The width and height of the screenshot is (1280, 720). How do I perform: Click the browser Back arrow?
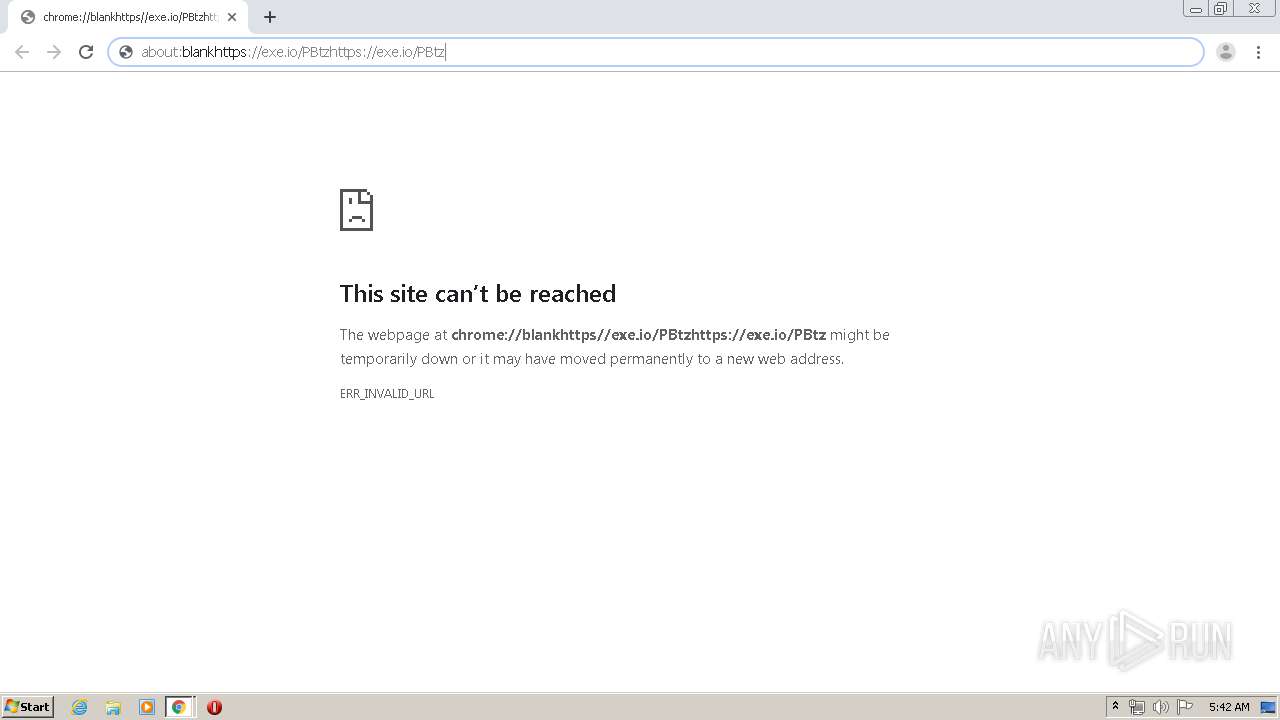[x=22, y=52]
